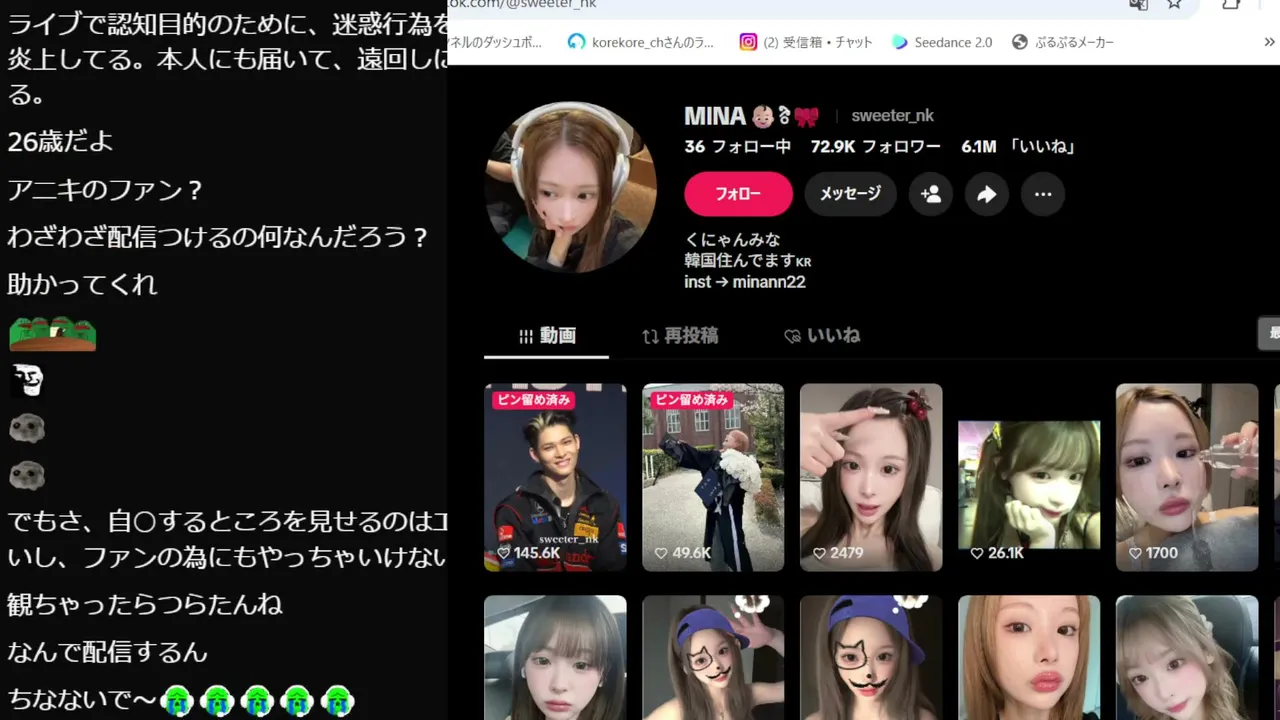Viewport: 1280px width, 720px height.
Task: Open the 36 フォロー中 following list
Action: (x=738, y=147)
